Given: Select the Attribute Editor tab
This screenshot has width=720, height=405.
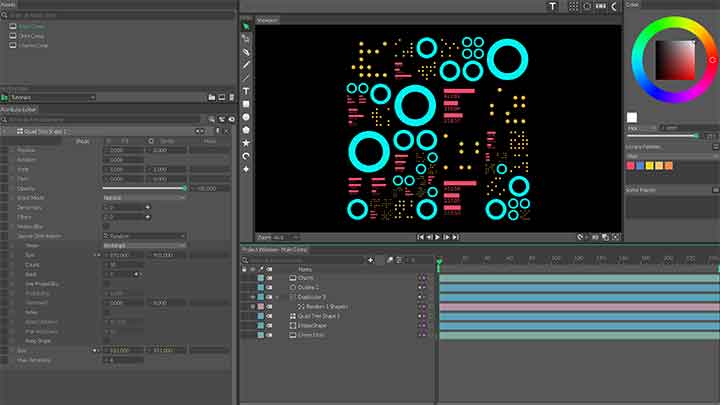Looking at the screenshot, I should tap(19, 110).
